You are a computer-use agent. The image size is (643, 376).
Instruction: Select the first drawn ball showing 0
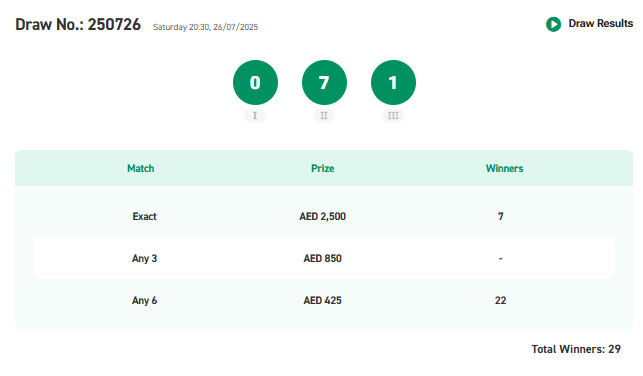point(255,82)
